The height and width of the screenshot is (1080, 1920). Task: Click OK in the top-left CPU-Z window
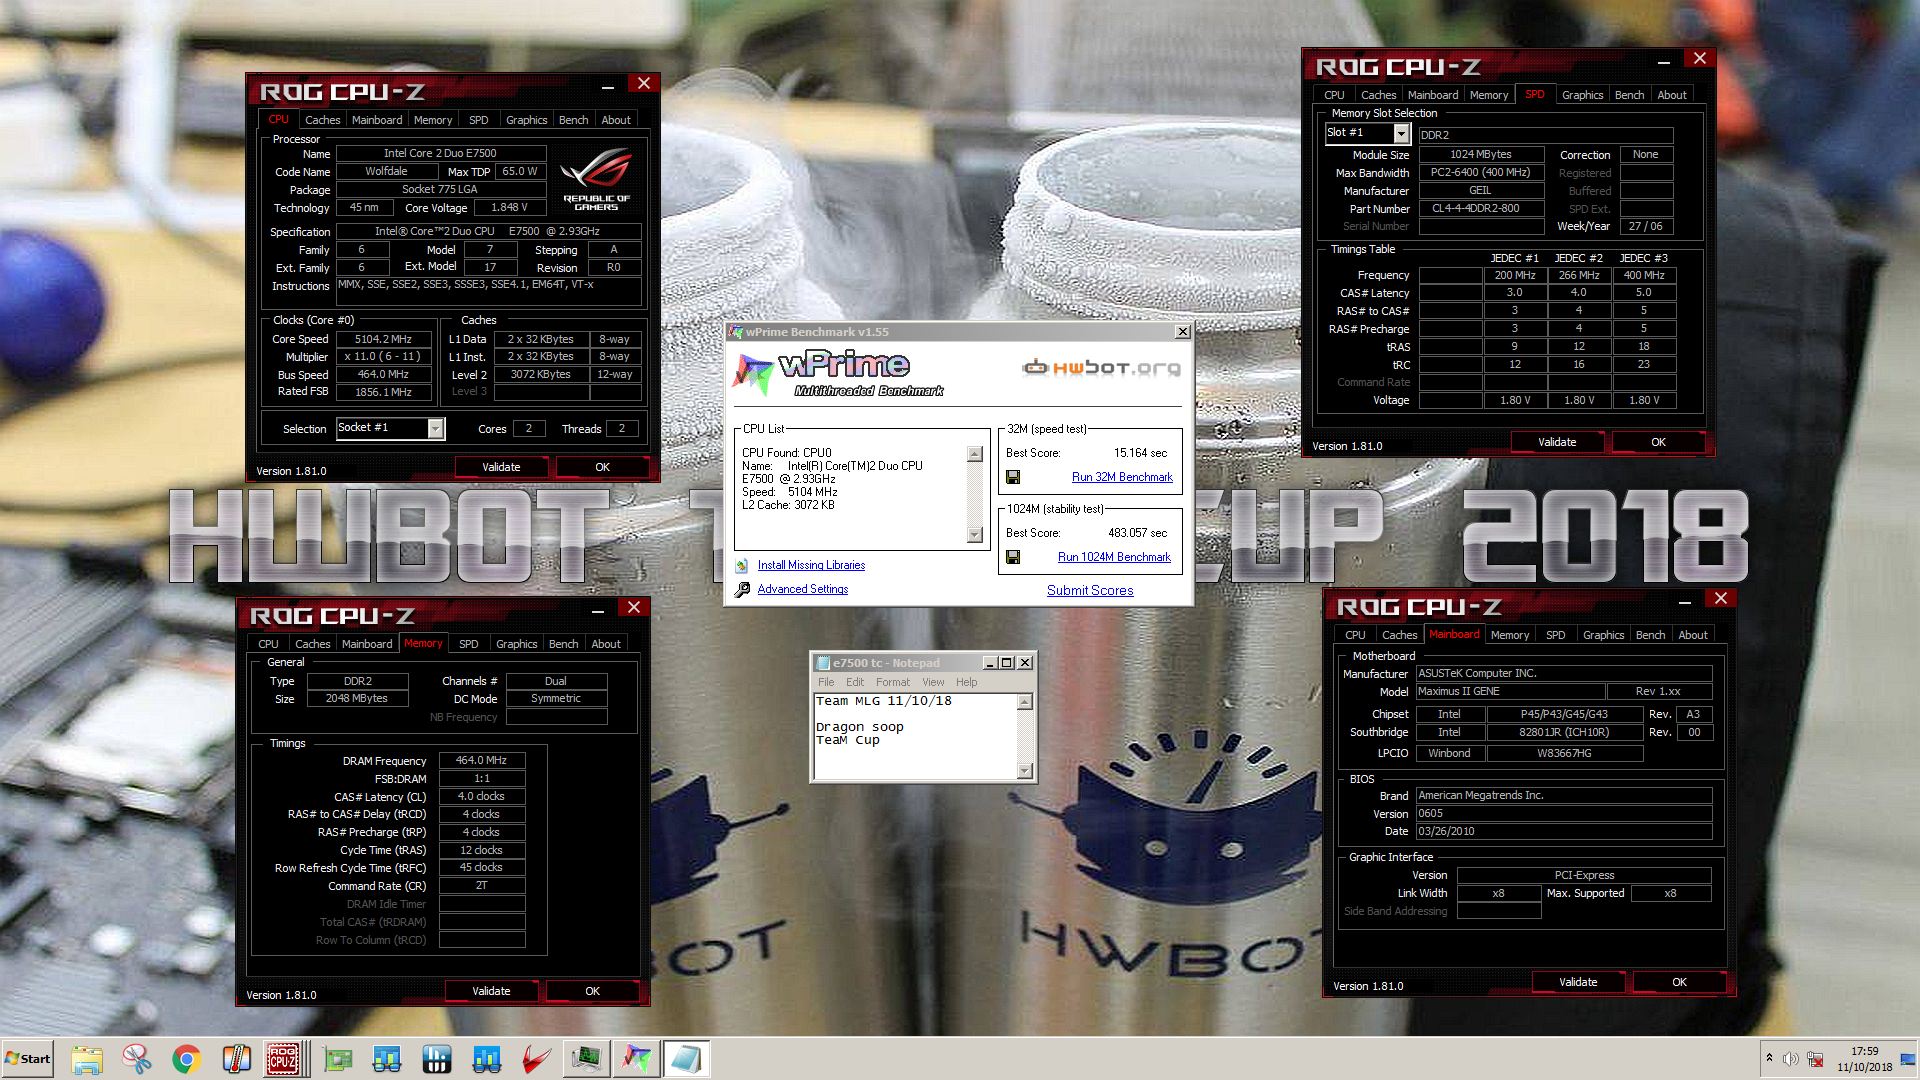click(602, 467)
